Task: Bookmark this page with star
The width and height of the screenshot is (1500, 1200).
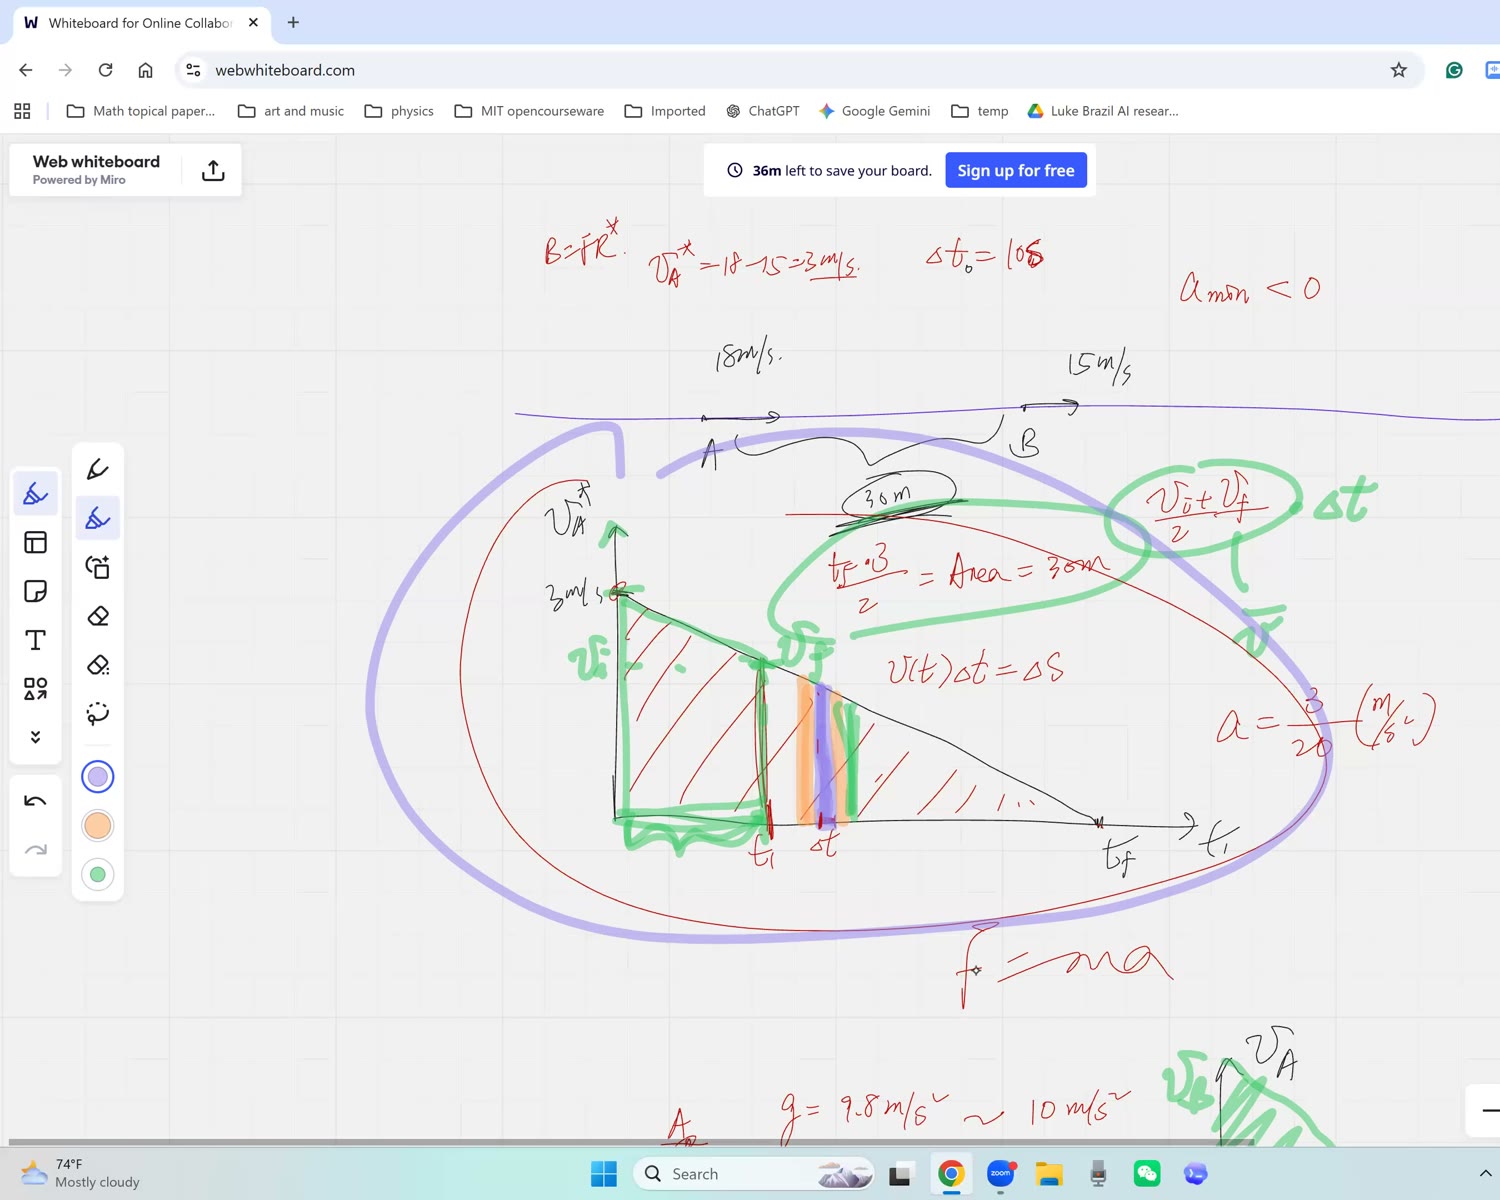Action: click(1399, 70)
